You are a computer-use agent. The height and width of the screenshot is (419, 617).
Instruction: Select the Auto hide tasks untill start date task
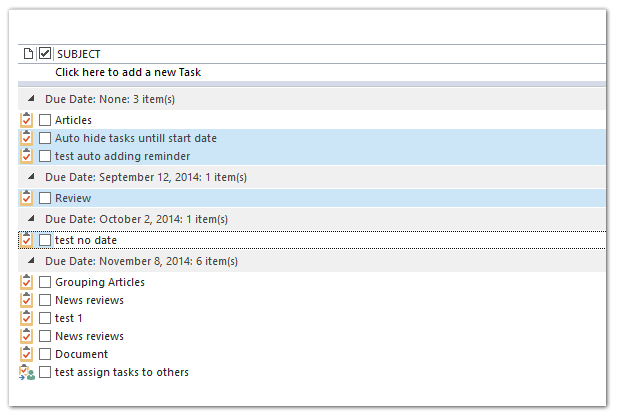click(136, 138)
